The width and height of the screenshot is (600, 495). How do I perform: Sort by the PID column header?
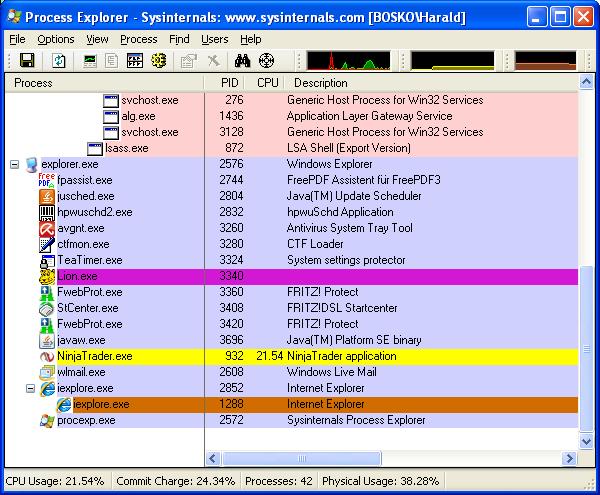pyautogui.click(x=225, y=83)
